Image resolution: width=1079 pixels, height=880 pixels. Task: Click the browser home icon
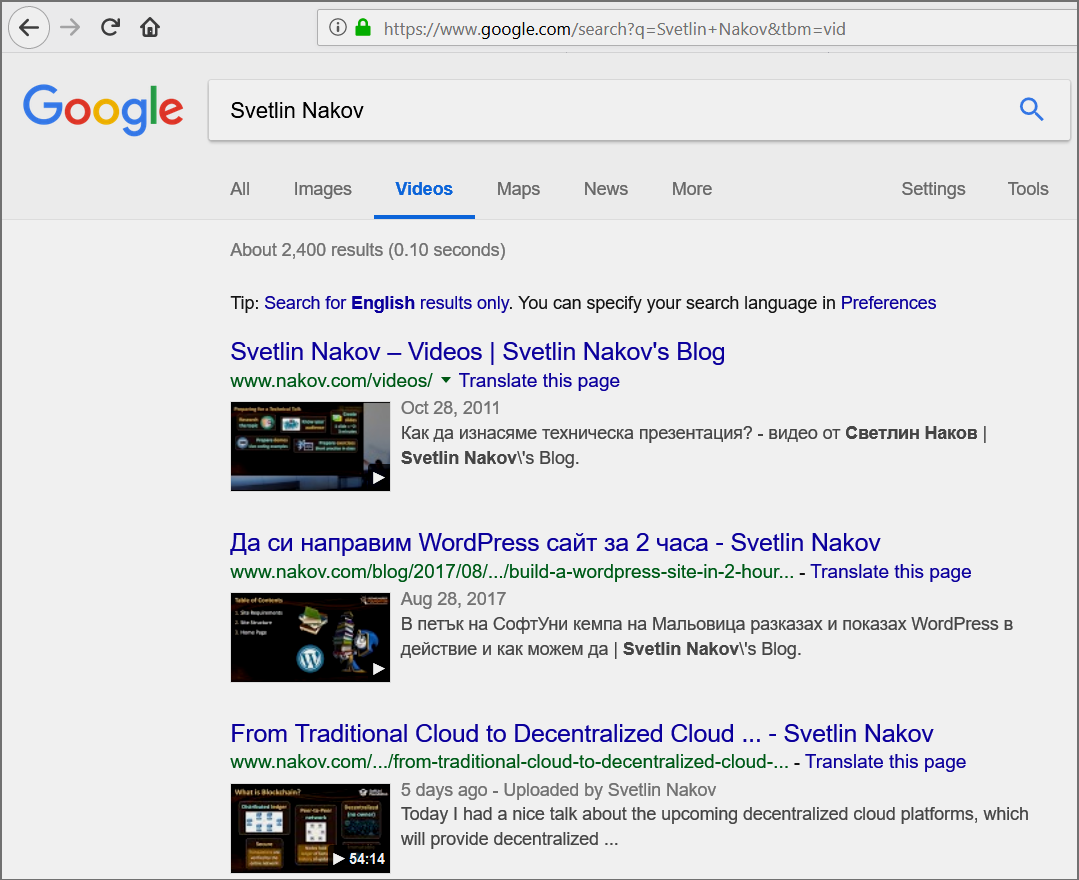point(150,27)
